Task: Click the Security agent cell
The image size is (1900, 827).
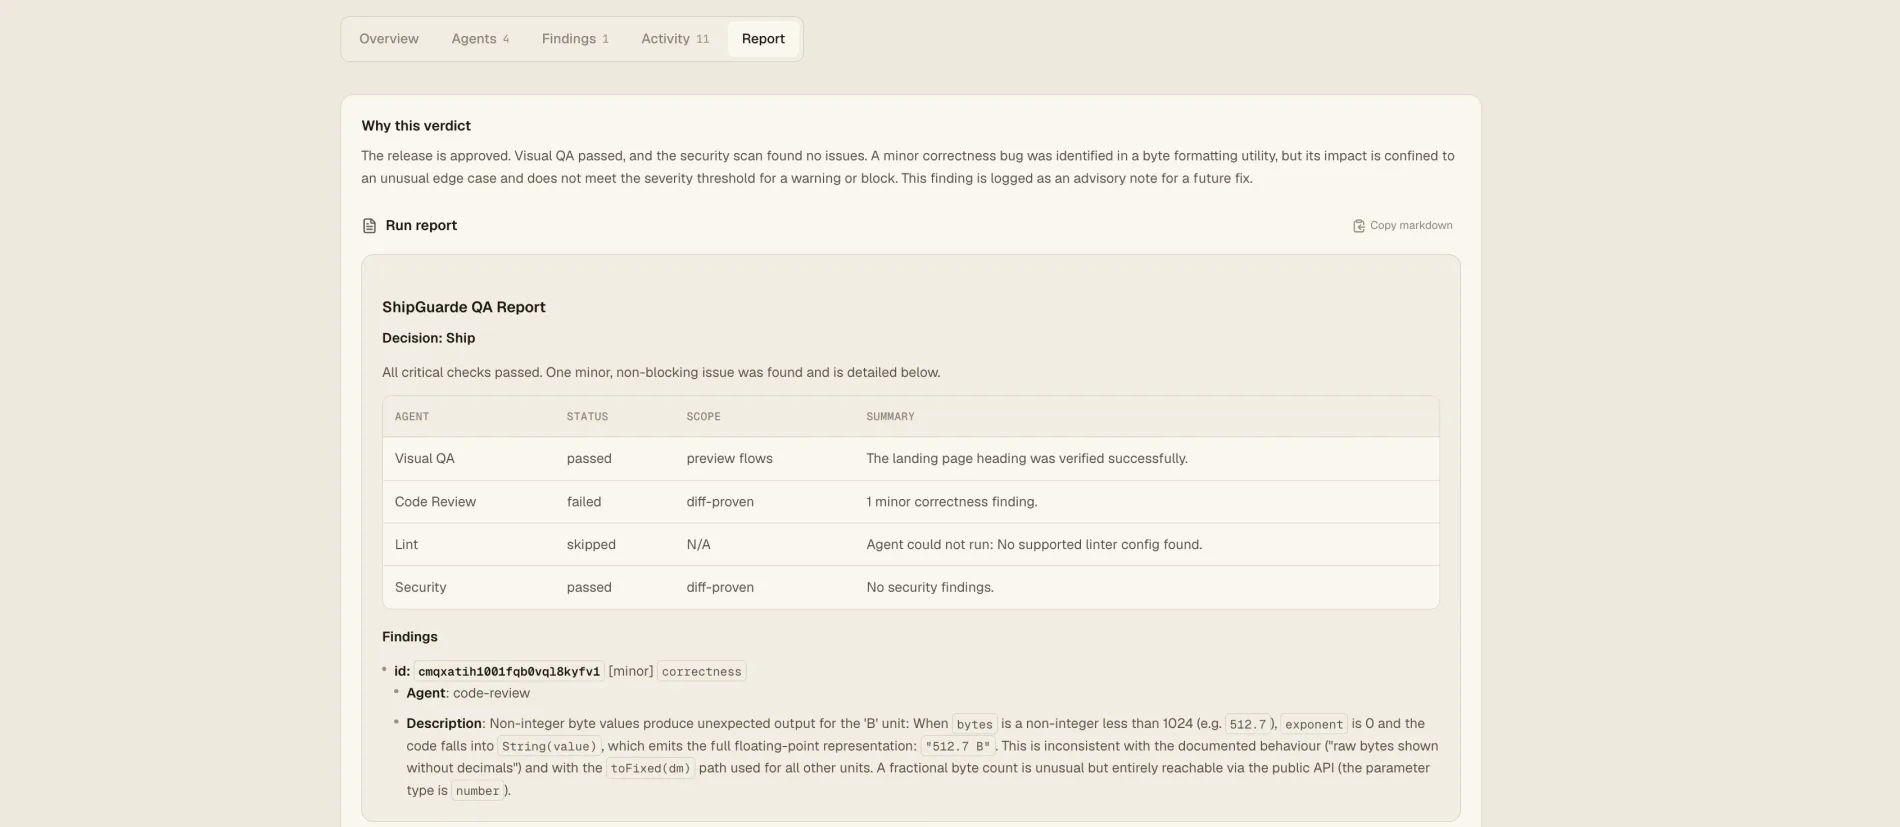Action: [x=420, y=588]
